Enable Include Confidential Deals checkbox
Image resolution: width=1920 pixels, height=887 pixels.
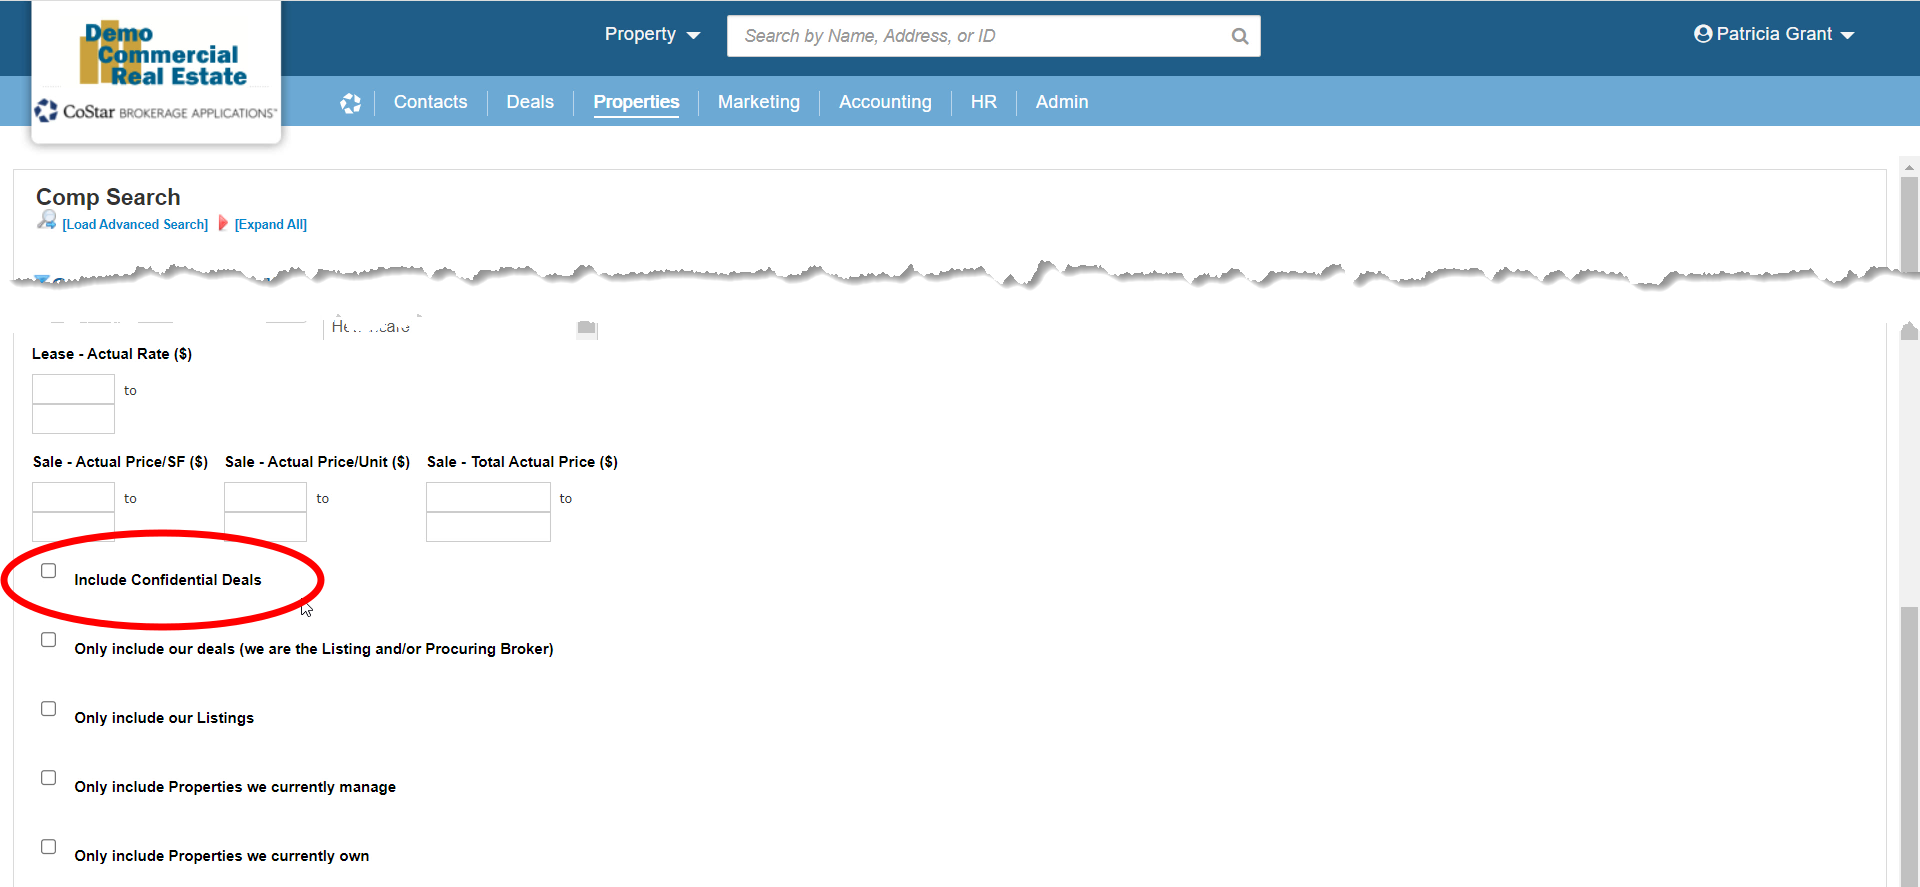(48, 571)
